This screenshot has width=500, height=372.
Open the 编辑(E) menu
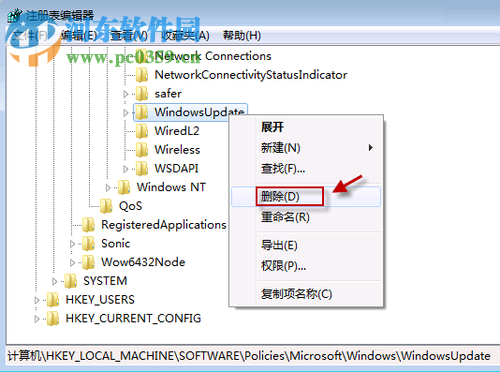(79, 35)
